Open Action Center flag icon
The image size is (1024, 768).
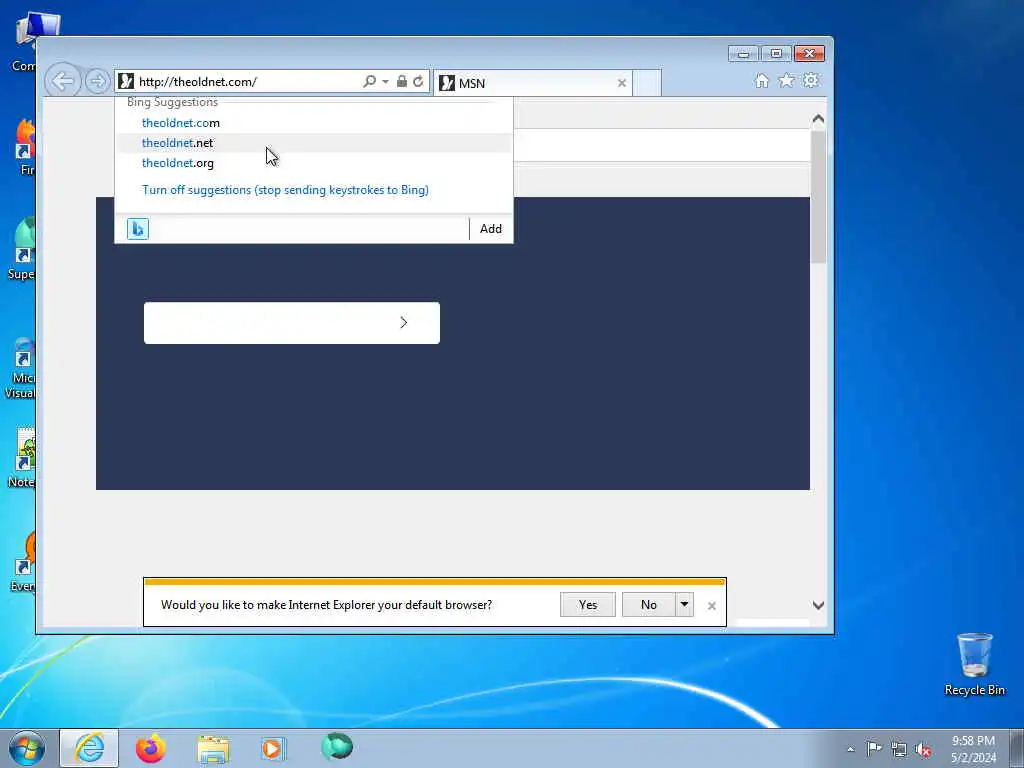(x=874, y=749)
